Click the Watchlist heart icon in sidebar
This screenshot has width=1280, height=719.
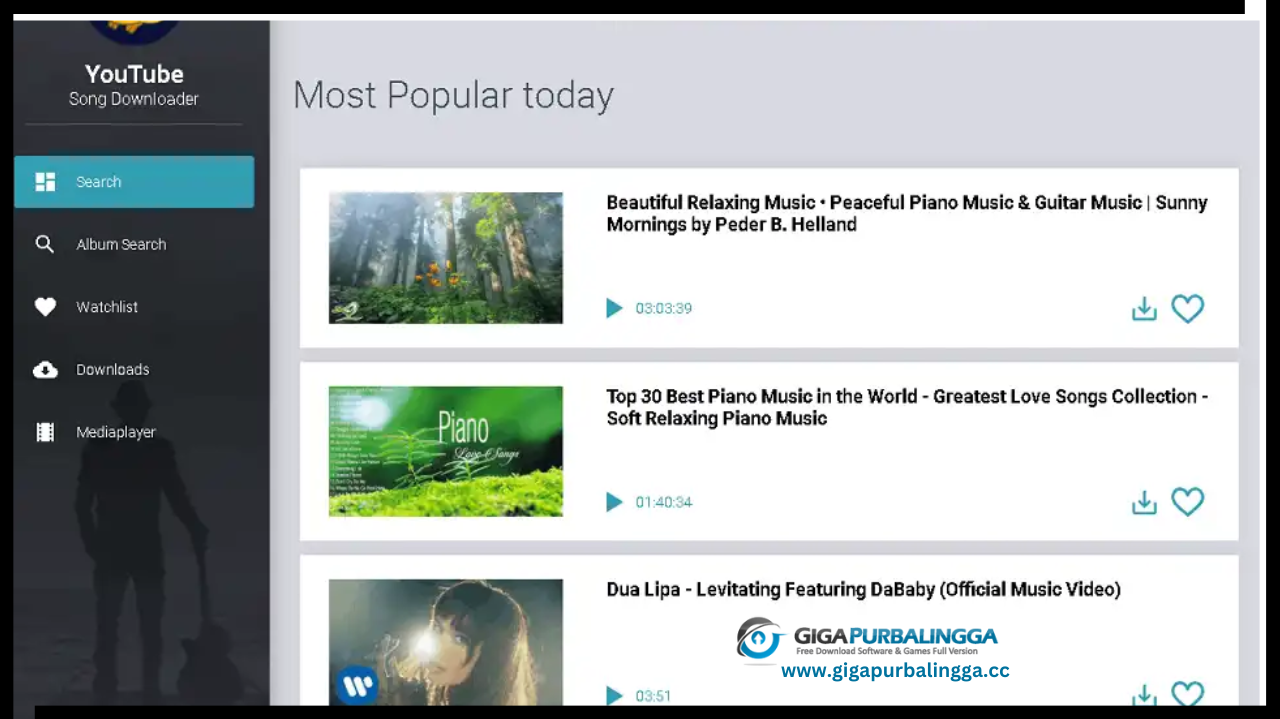point(45,307)
